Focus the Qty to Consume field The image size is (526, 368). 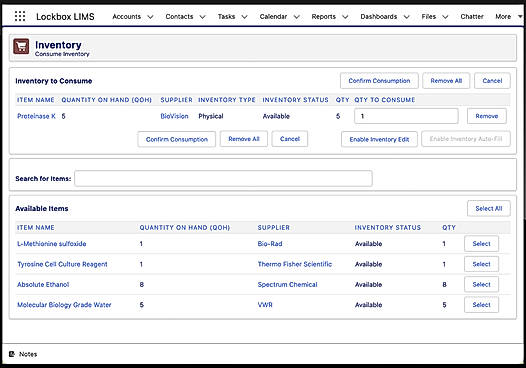(406, 116)
